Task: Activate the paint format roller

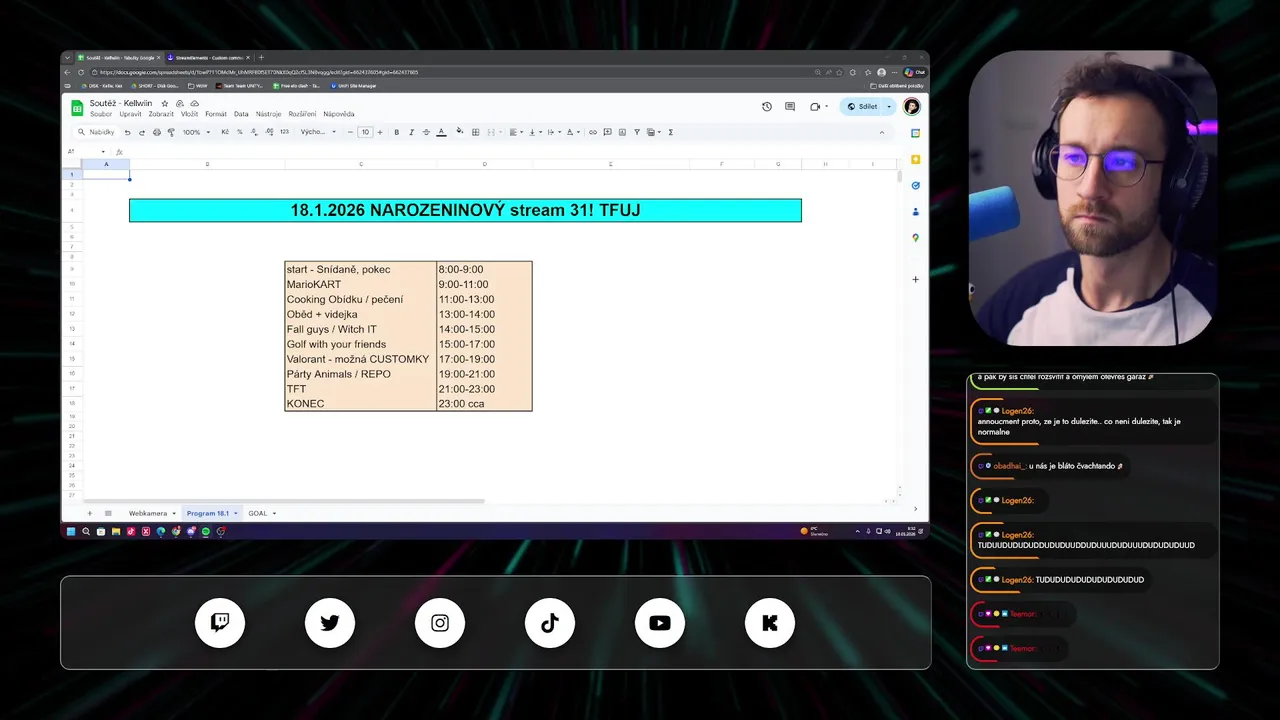Action: click(171, 132)
